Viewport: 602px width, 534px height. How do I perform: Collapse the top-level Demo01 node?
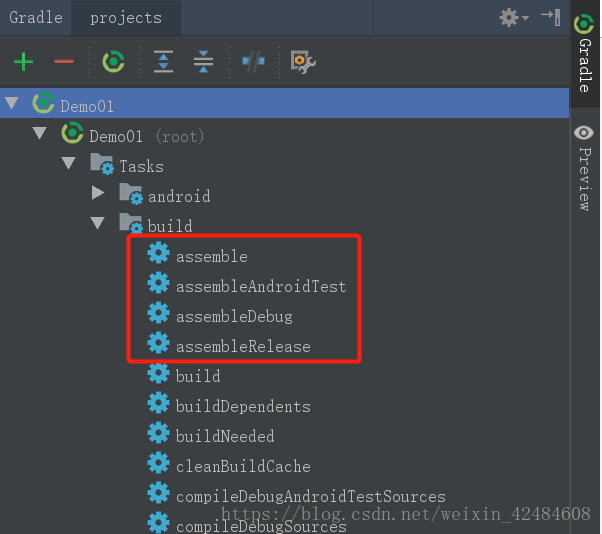12,103
